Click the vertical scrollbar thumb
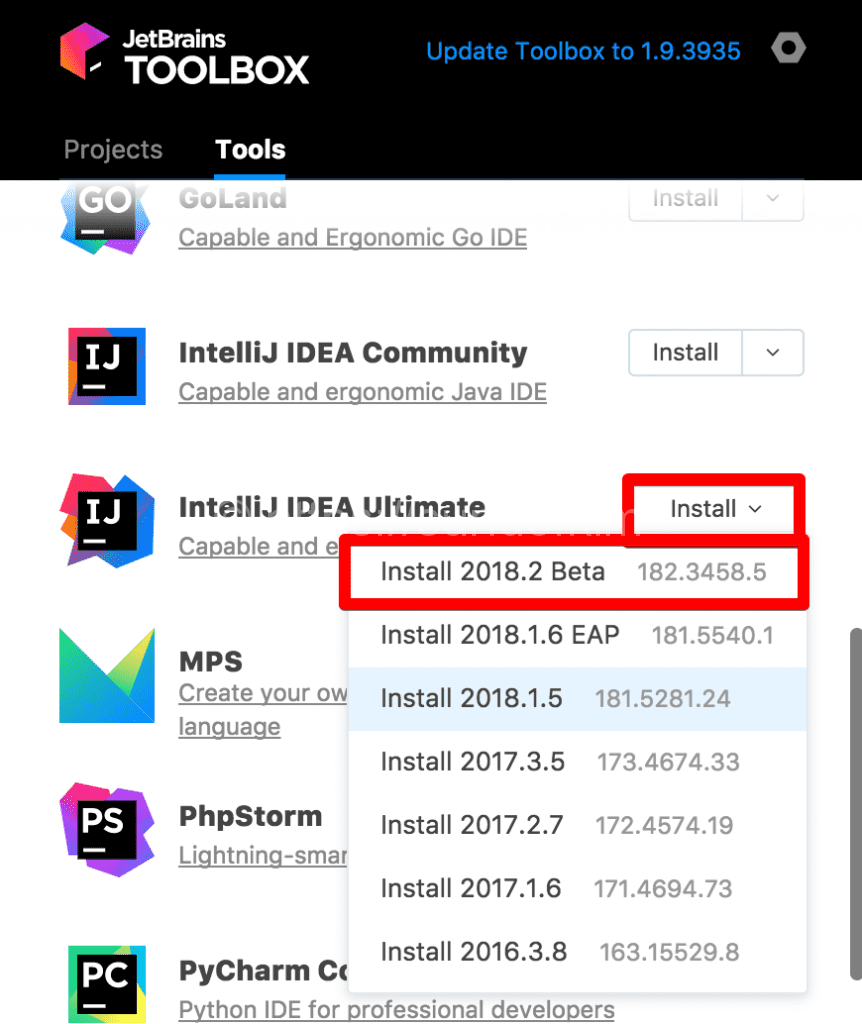 coord(855,805)
